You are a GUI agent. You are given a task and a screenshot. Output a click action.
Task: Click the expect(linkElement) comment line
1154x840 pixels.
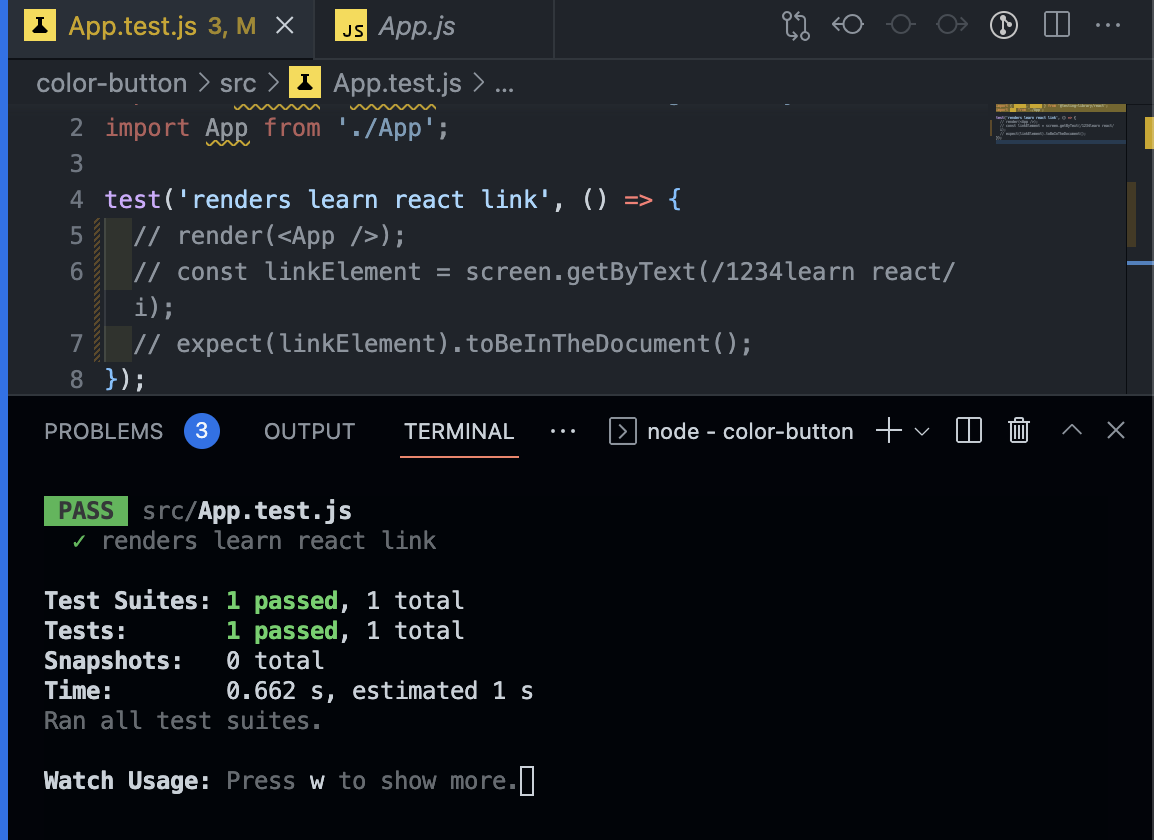tap(442, 344)
